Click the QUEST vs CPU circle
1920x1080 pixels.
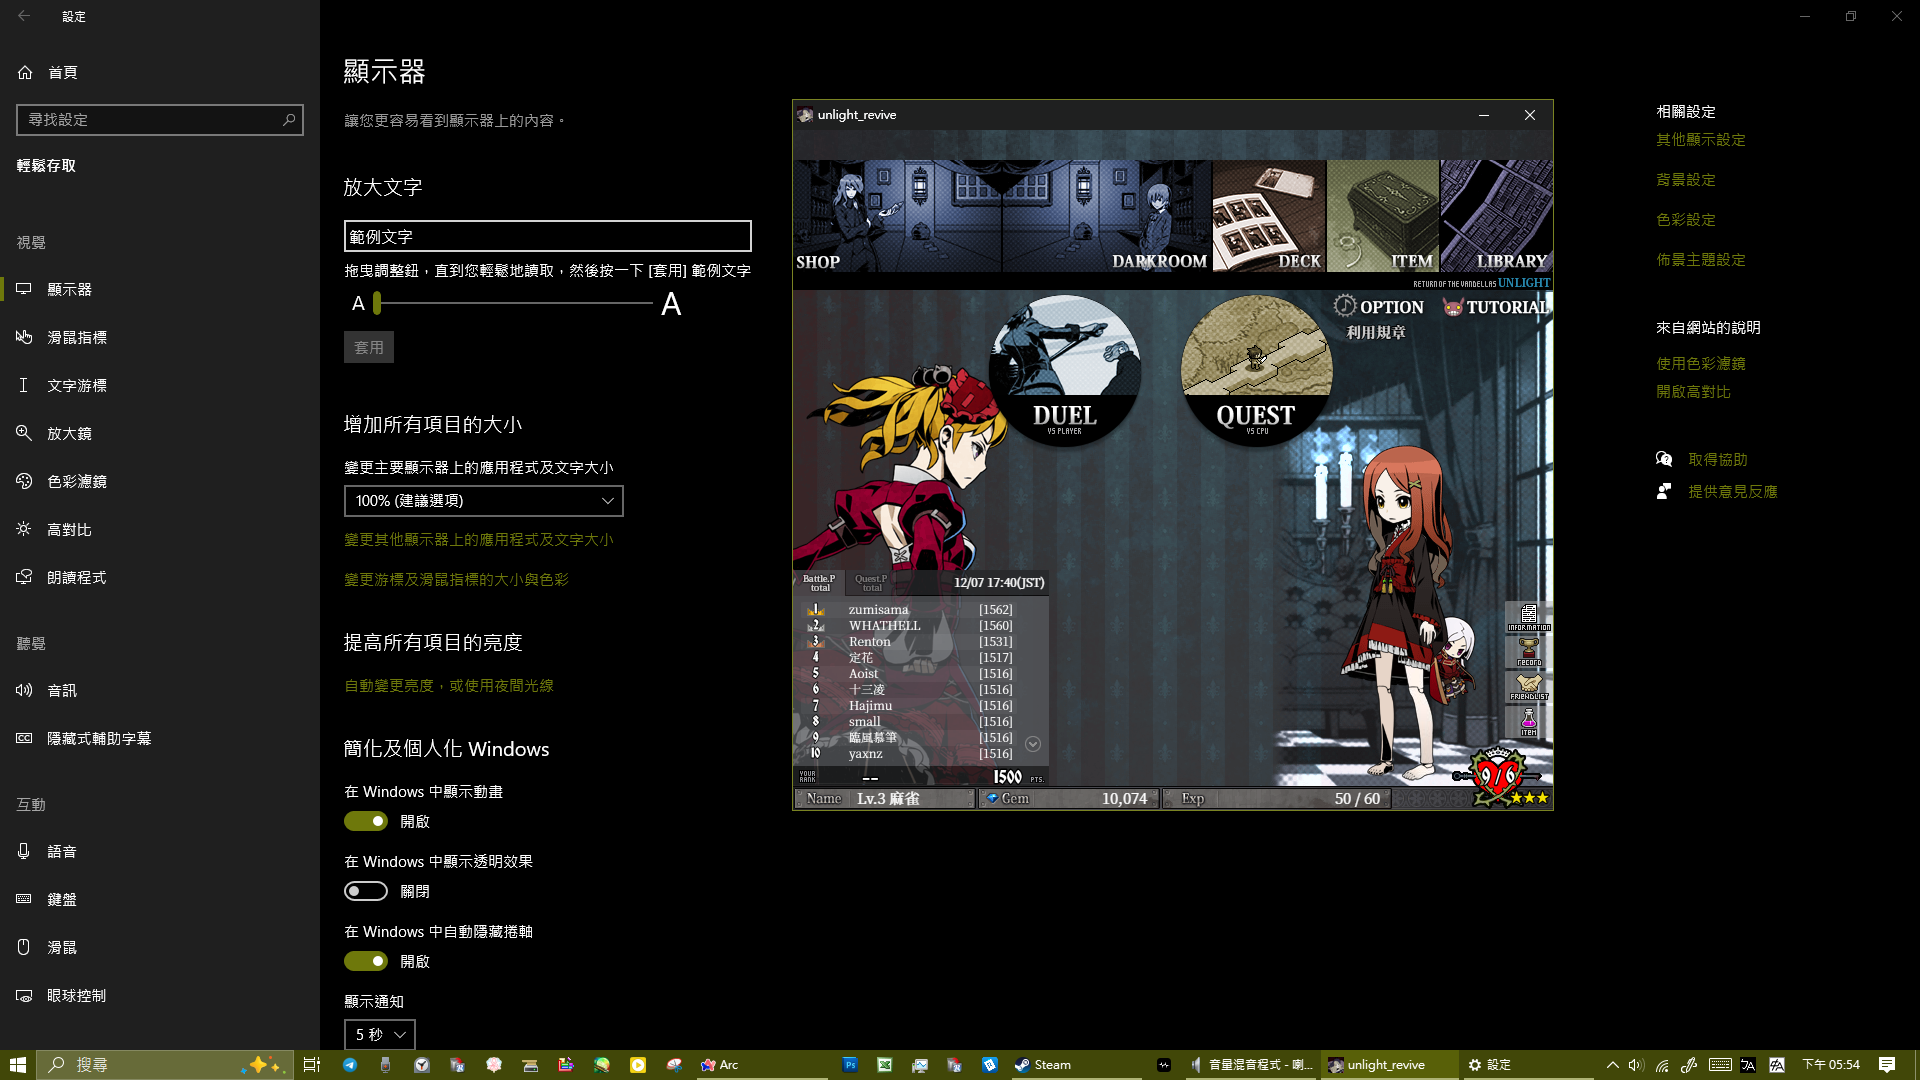click(1256, 371)
